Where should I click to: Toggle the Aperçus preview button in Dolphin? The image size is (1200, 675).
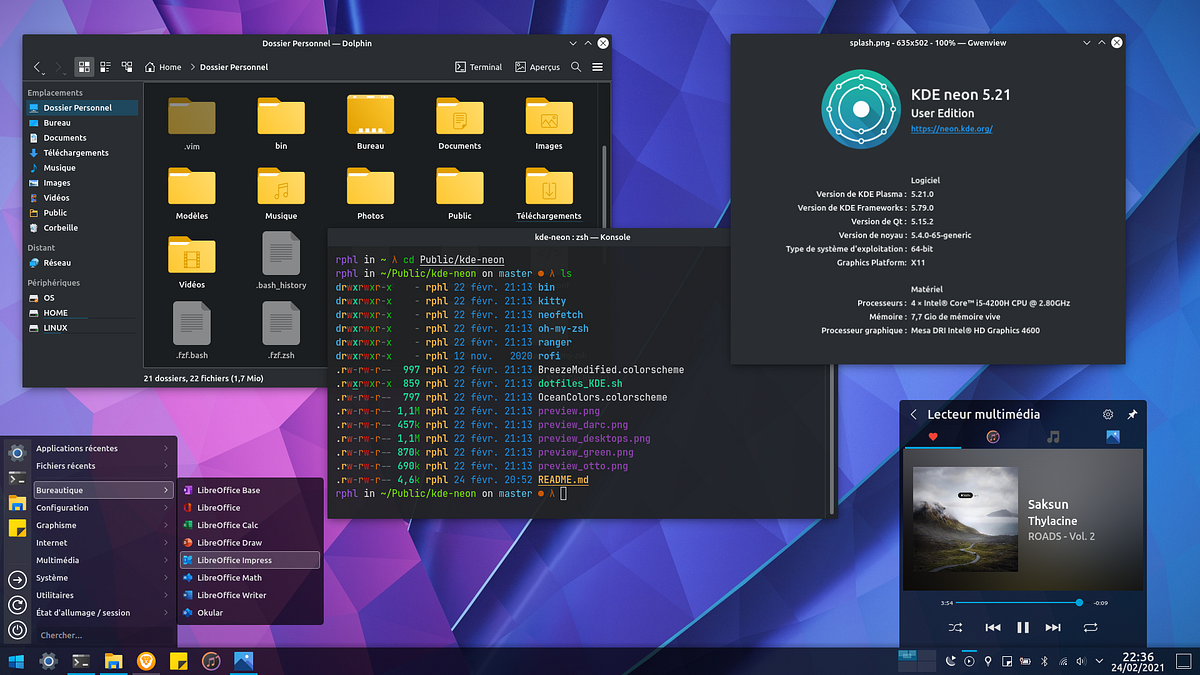click(x=537, y=67)
